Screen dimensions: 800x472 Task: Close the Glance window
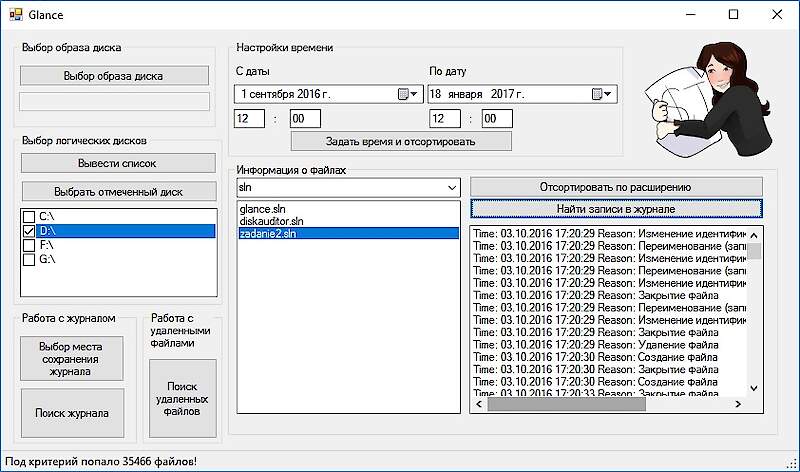777,14
